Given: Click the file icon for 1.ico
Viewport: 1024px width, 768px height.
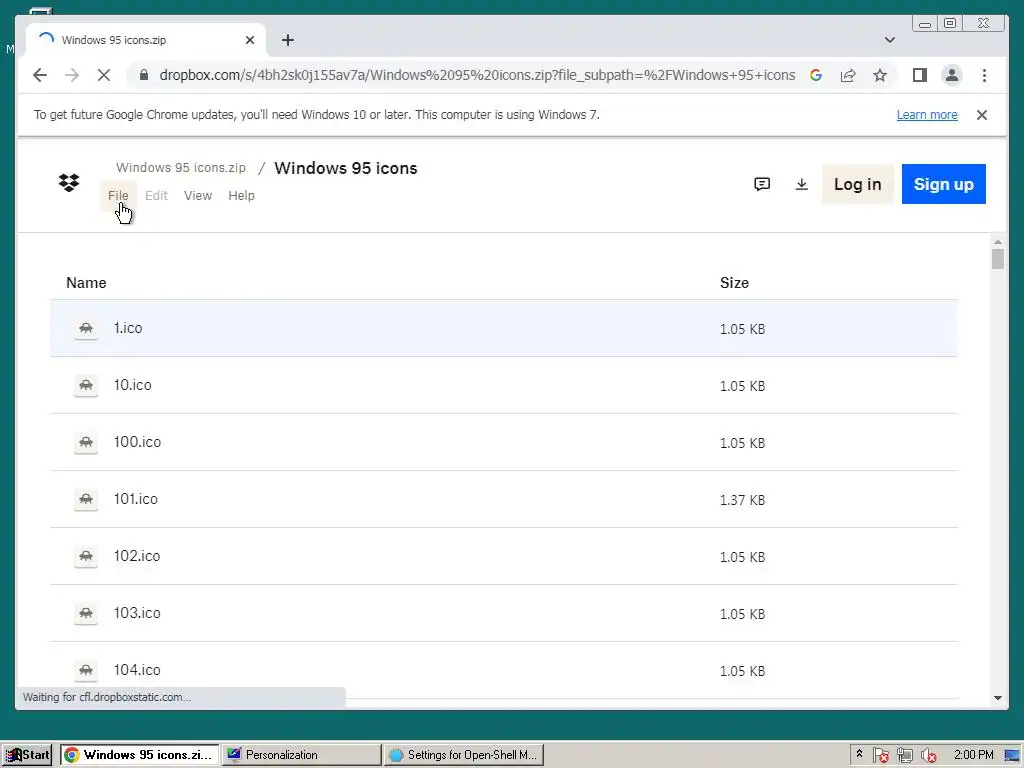Looking at the screenshot, I should click(x=86, y=328).
